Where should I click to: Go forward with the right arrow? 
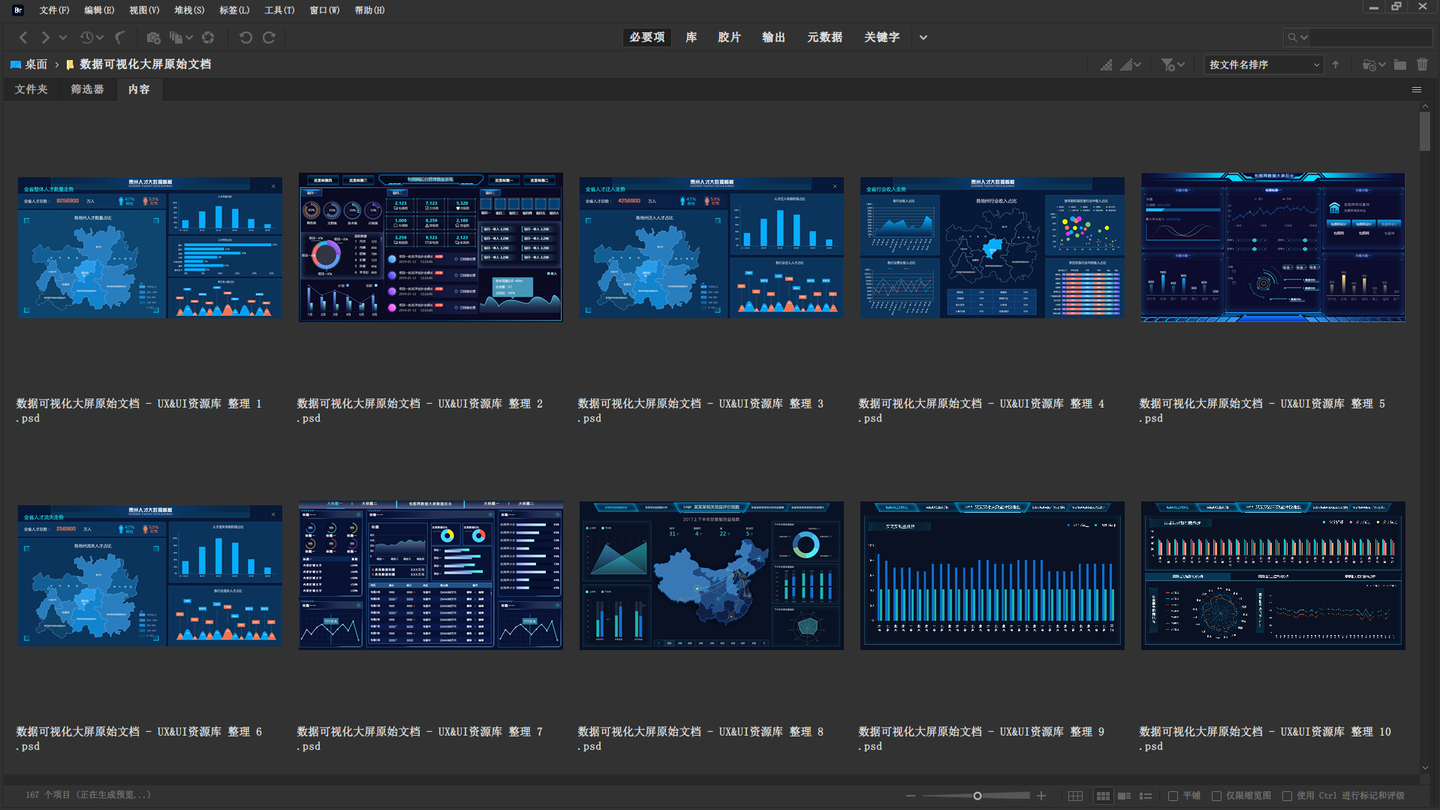pyautogui.click(x=45, y=38)
